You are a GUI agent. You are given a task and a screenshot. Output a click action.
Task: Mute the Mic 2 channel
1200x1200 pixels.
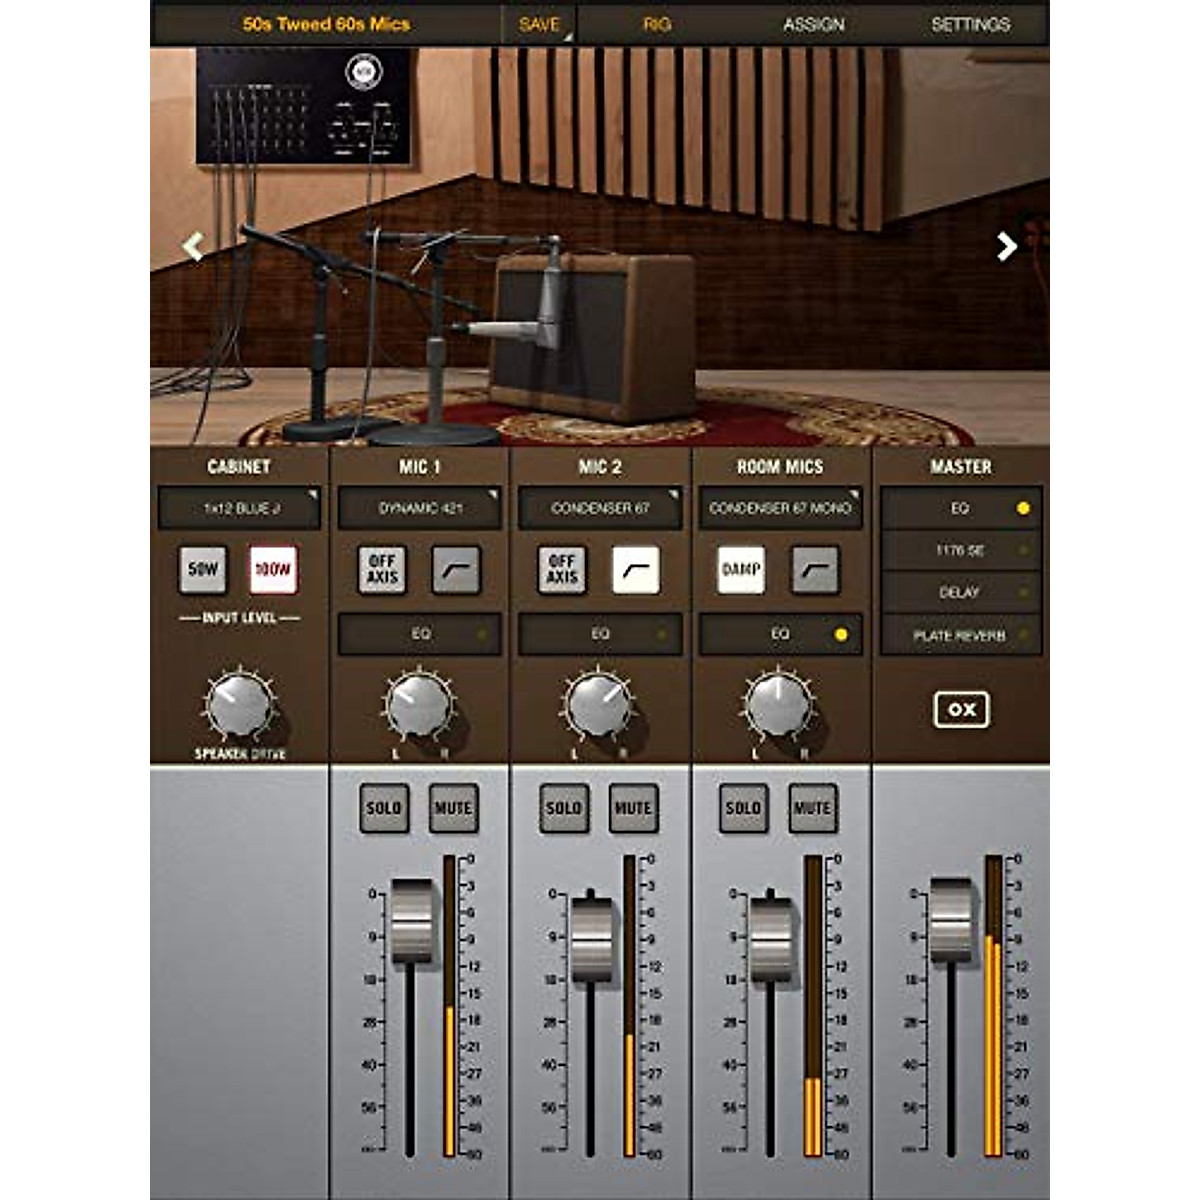[633, 808]
